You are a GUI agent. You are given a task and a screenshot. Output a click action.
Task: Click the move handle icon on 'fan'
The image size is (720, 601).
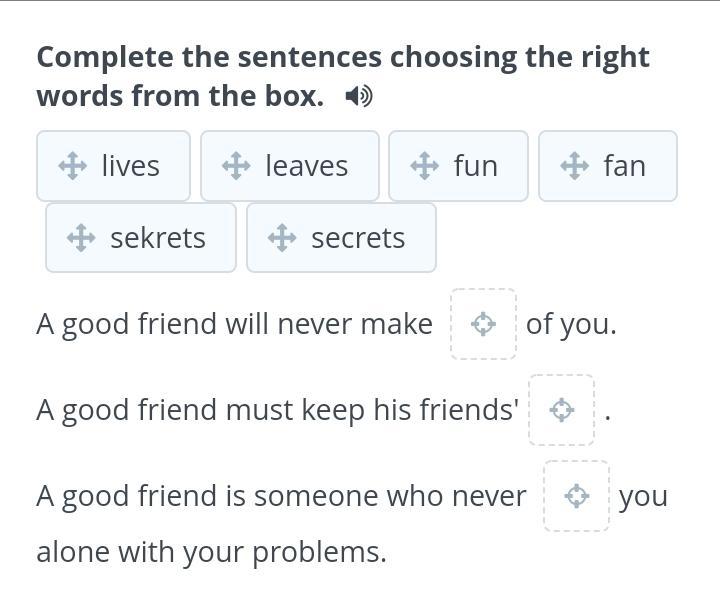pyautogui.click(x=575, y=166)
